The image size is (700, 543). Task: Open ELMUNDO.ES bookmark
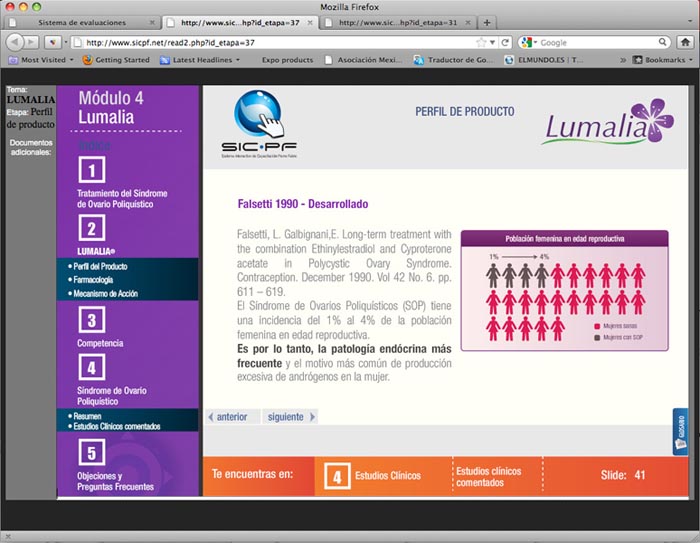[543, 60]
